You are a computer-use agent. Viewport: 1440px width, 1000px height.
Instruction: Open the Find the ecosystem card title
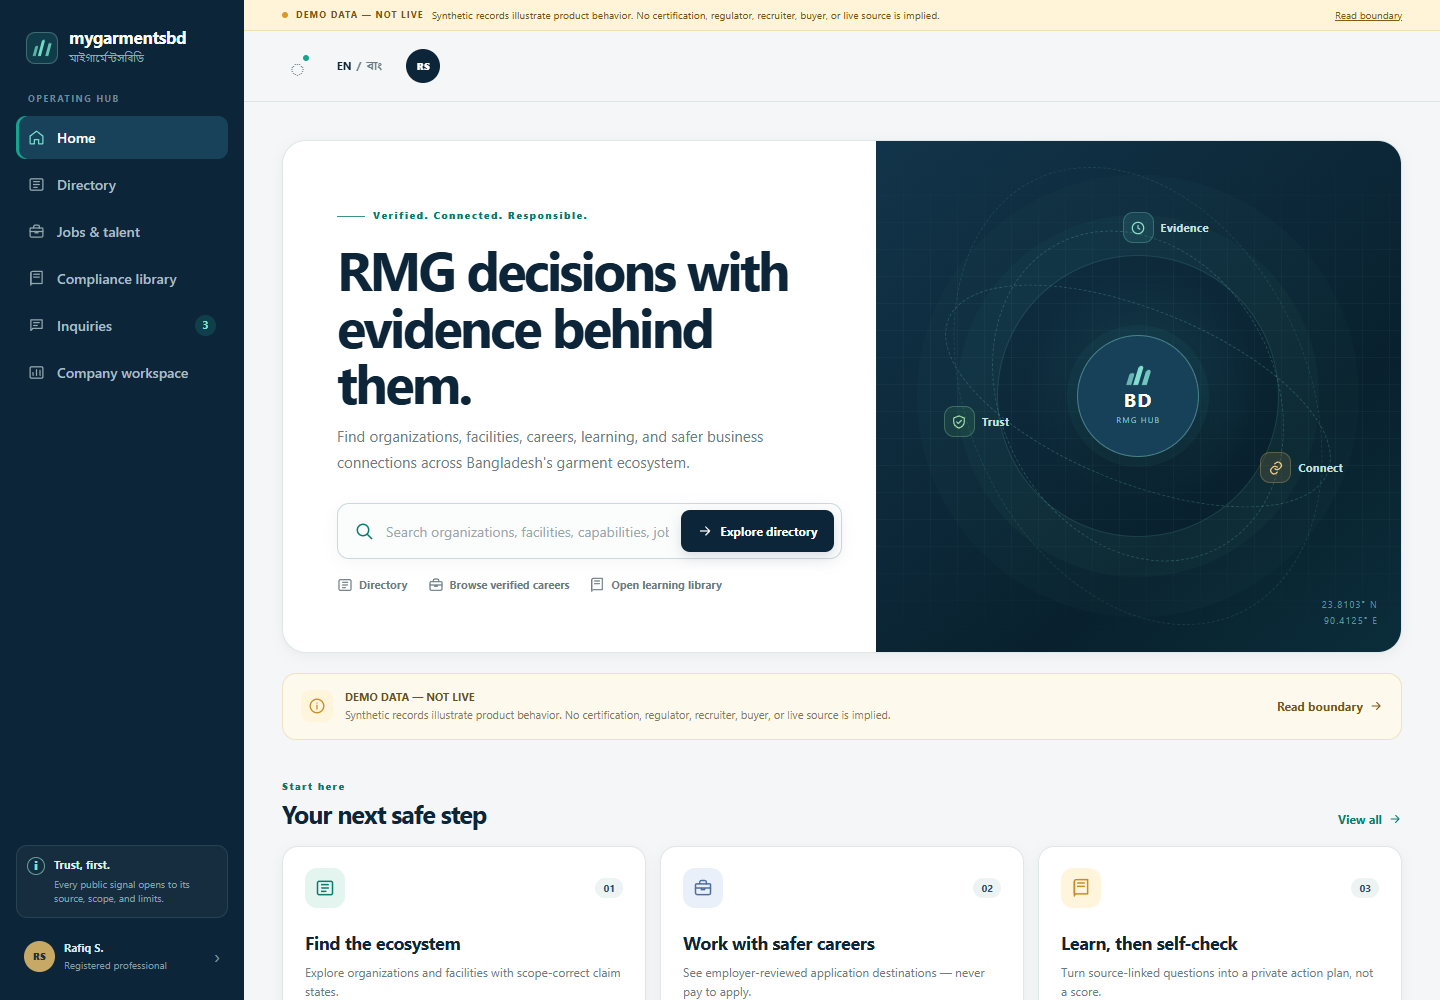click(x=383, y=944)
